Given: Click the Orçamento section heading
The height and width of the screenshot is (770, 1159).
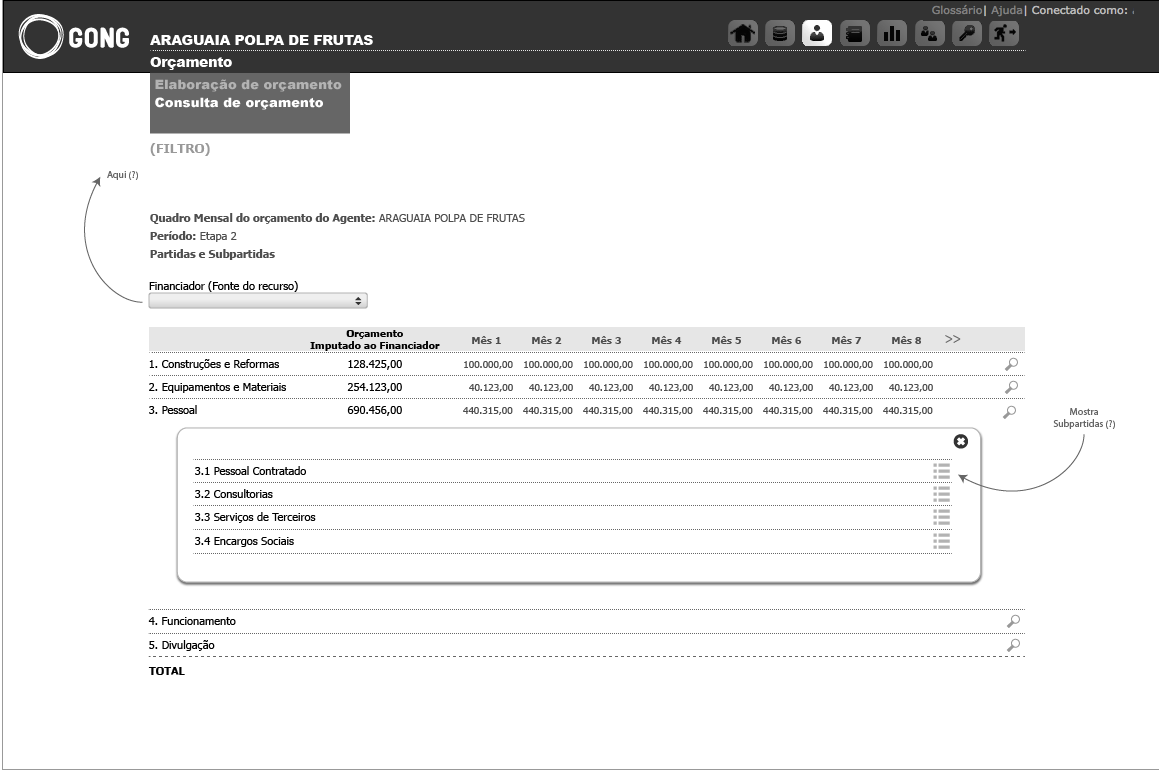Looking at the screenshot, I should 191,62.
